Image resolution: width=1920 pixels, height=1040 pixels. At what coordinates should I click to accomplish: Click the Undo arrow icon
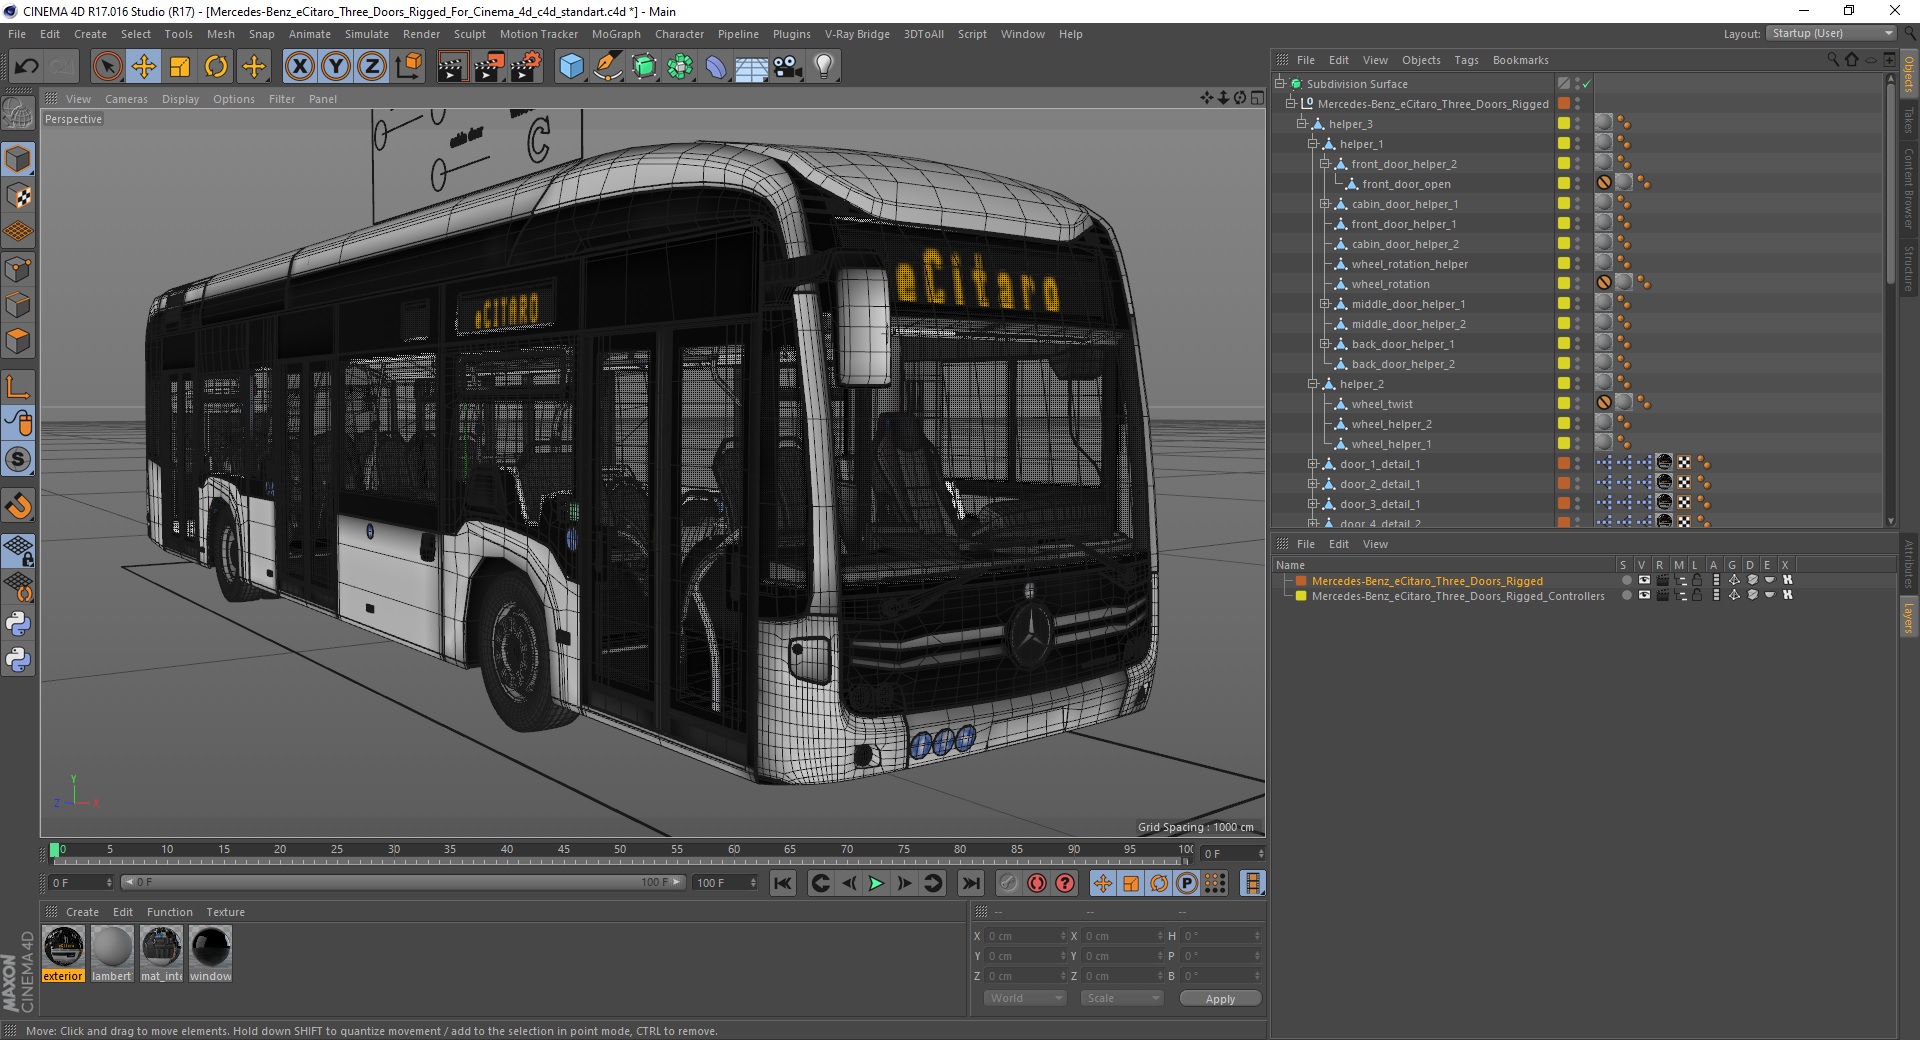pyautogui.click(x=27, y=67)
